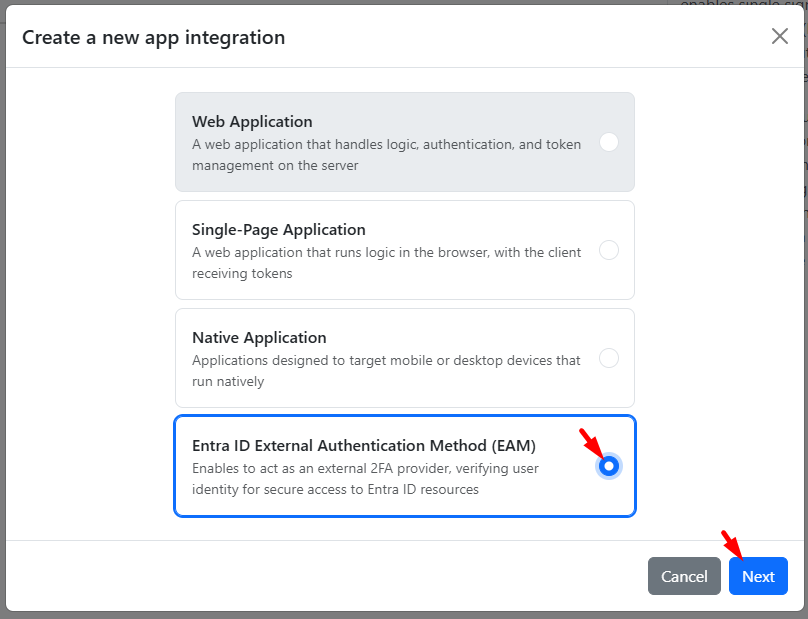Click the Web Application description about server token management
808x619 pixels.
click(386, 155)
